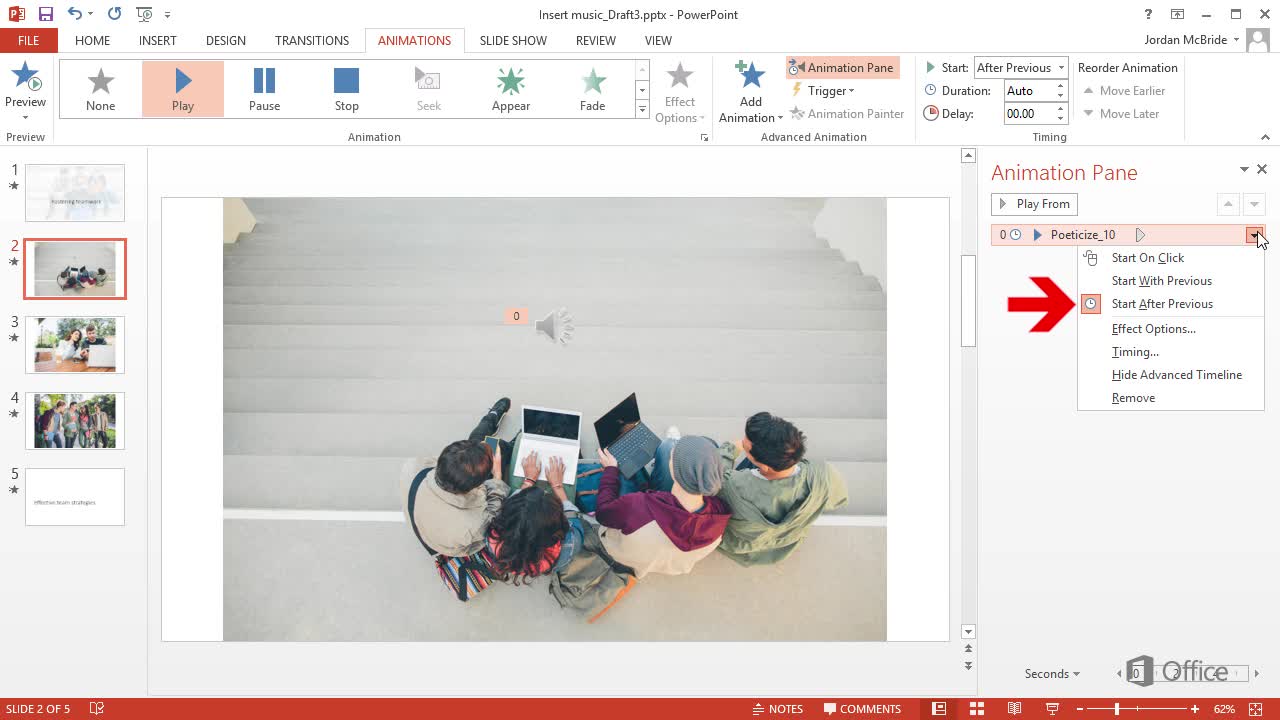Click the Delay field showing 00.00

coord(1029,114)
